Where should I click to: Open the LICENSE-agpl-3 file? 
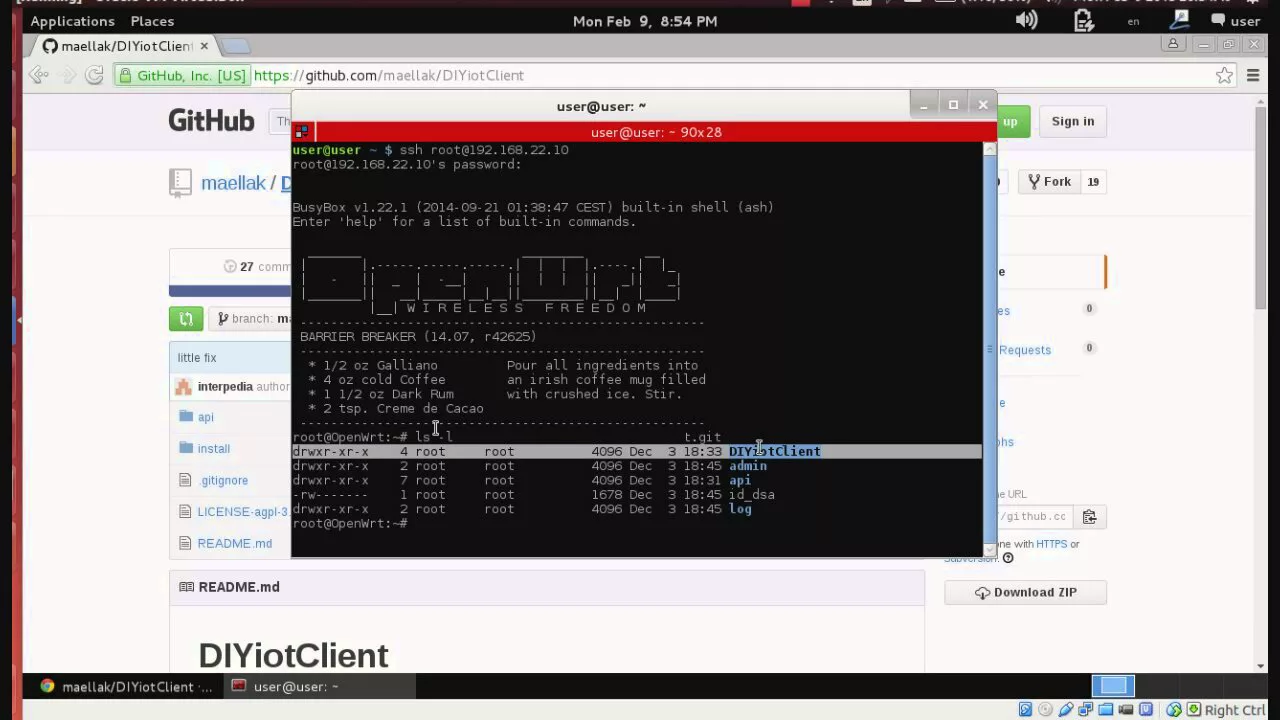(x=243, y=512)
